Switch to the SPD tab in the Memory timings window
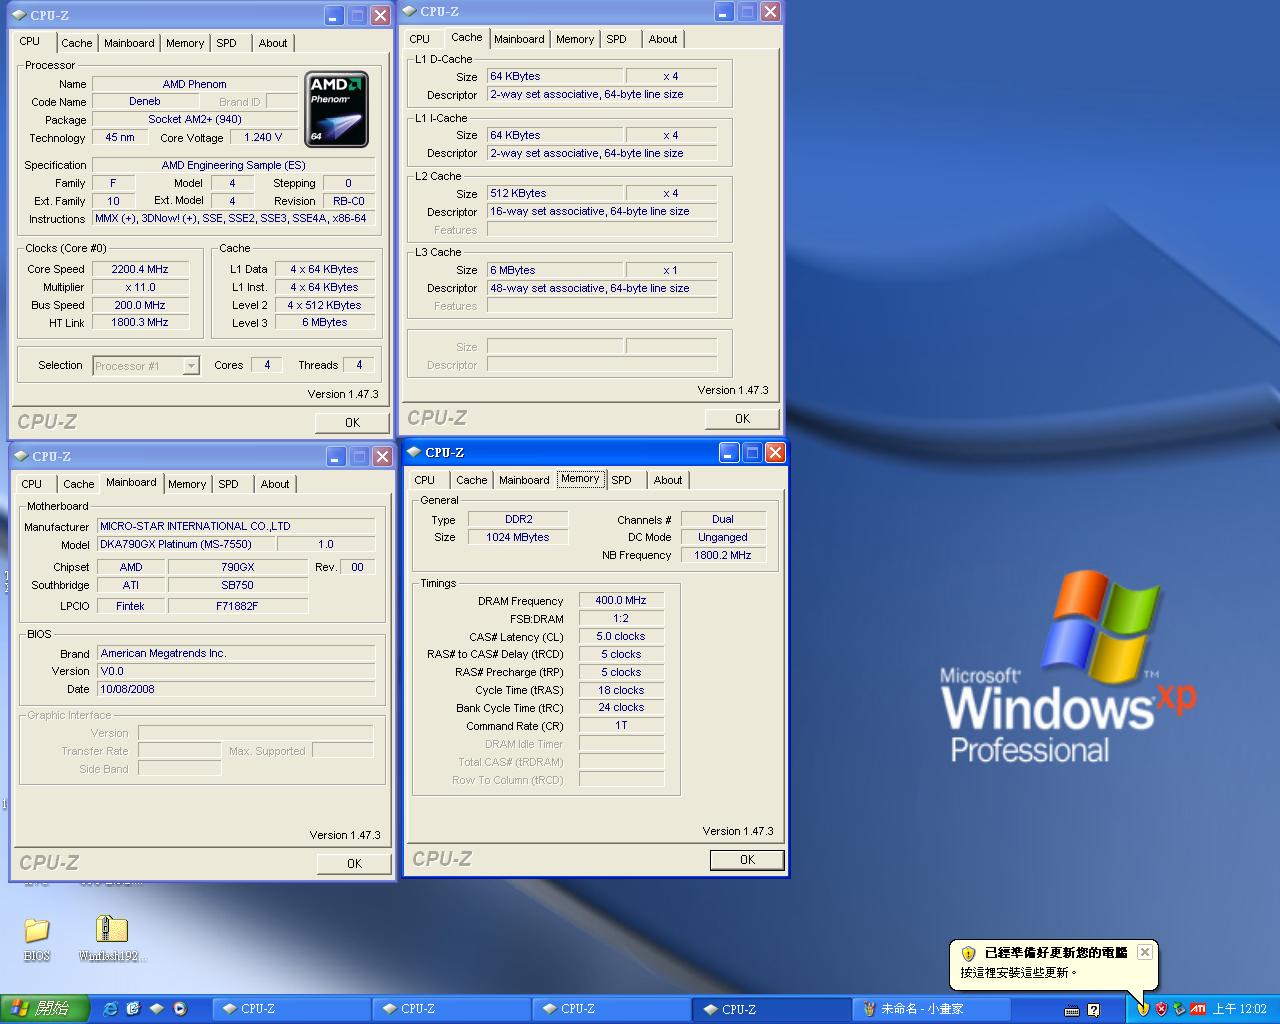 click(621, 480)
